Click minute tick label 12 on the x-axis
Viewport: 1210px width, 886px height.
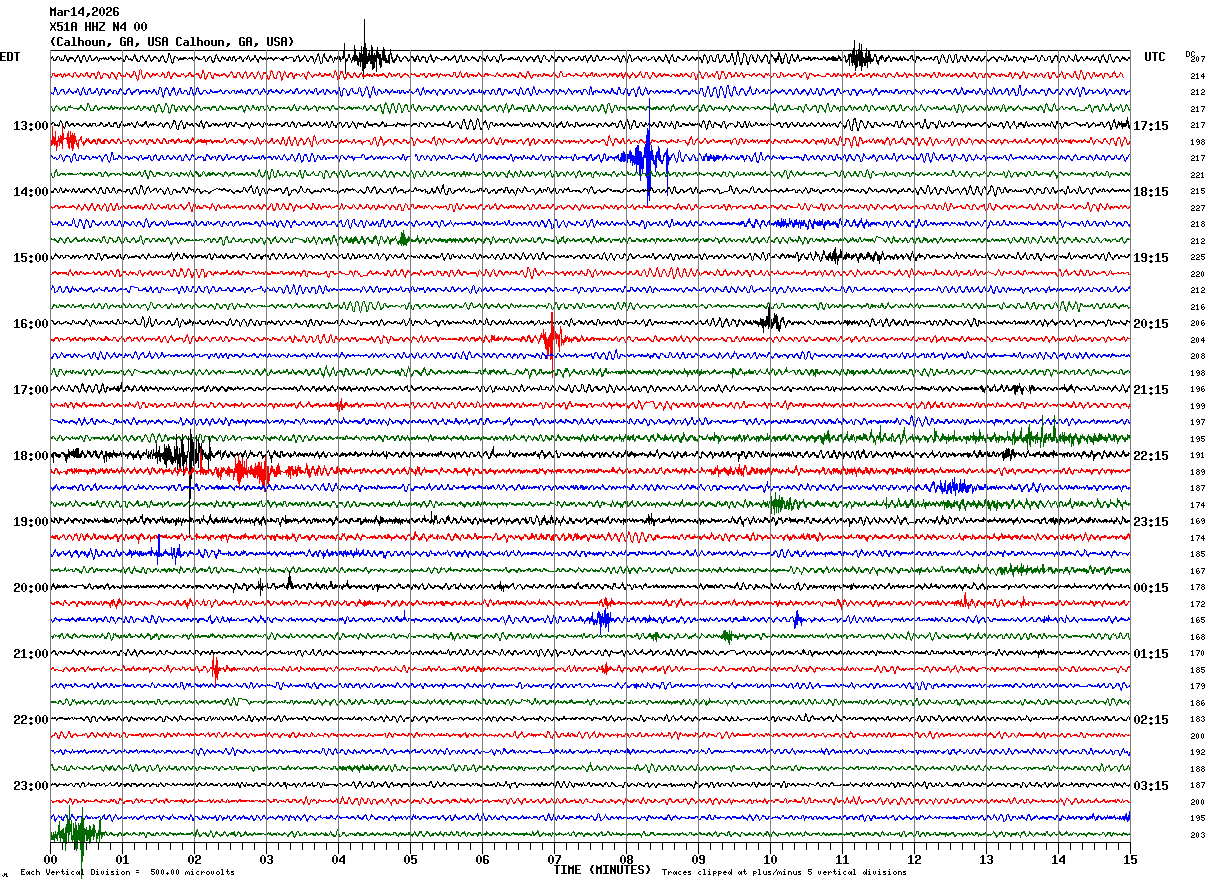(914, 859)
